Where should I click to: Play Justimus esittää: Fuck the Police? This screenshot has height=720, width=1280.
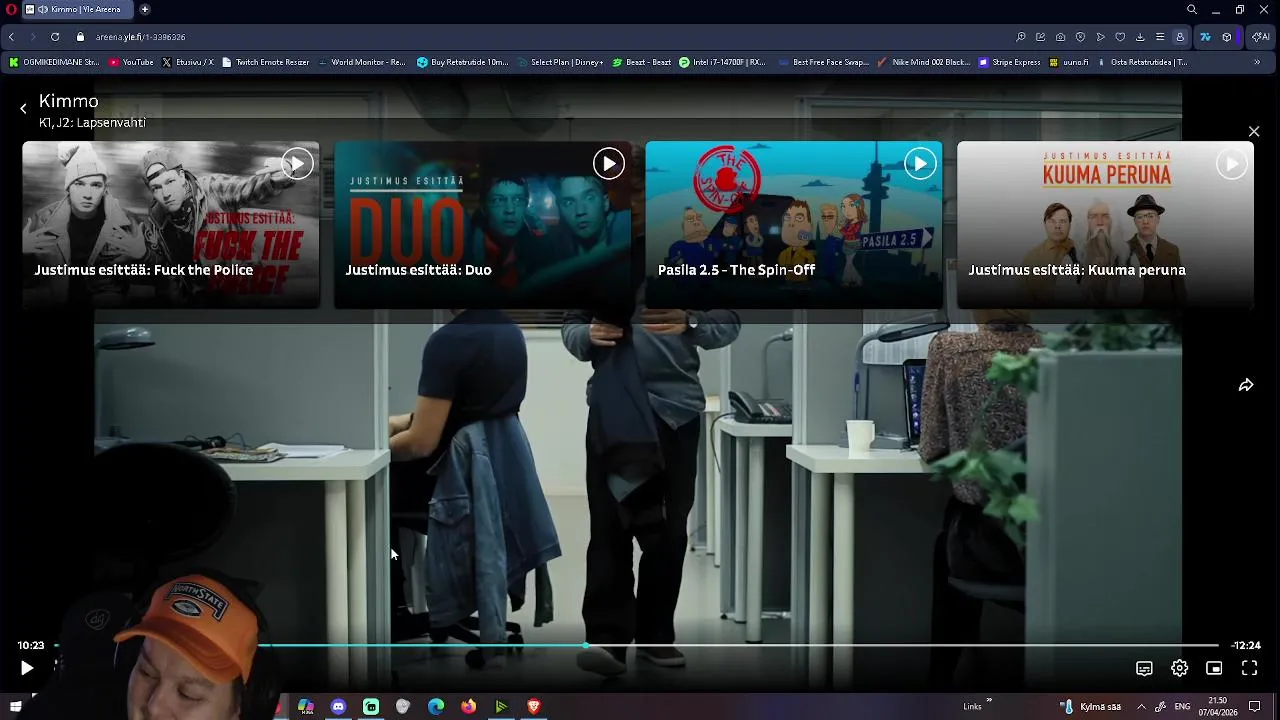click(297, 164)
